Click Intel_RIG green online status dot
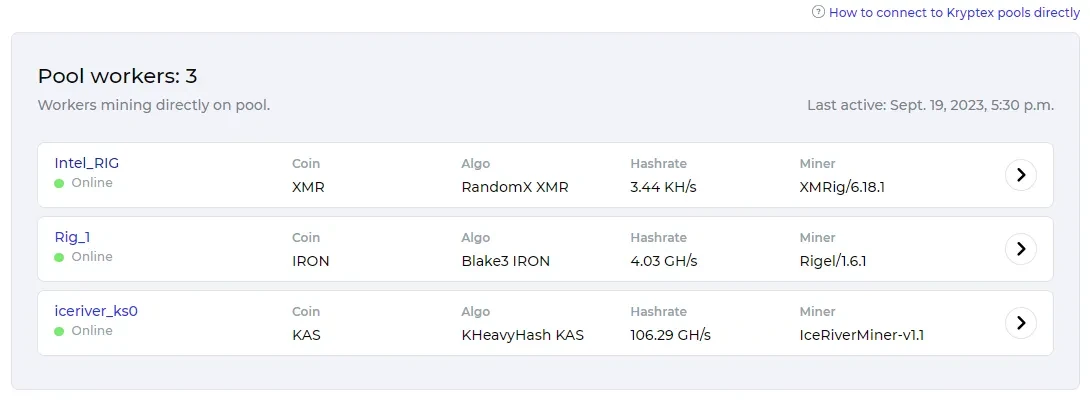The width and height of the screenshot is (1090, 401). (x=59, y=184)
